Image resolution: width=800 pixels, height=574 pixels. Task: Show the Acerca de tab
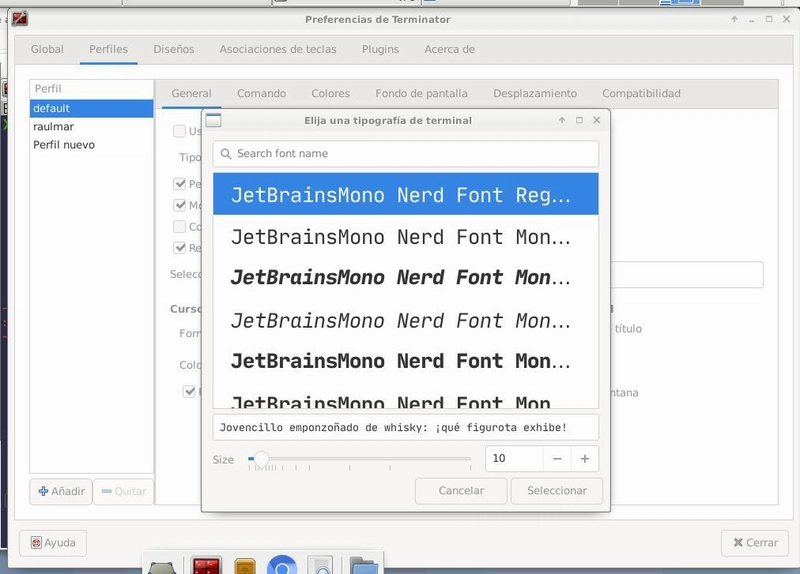coord(449,49)
